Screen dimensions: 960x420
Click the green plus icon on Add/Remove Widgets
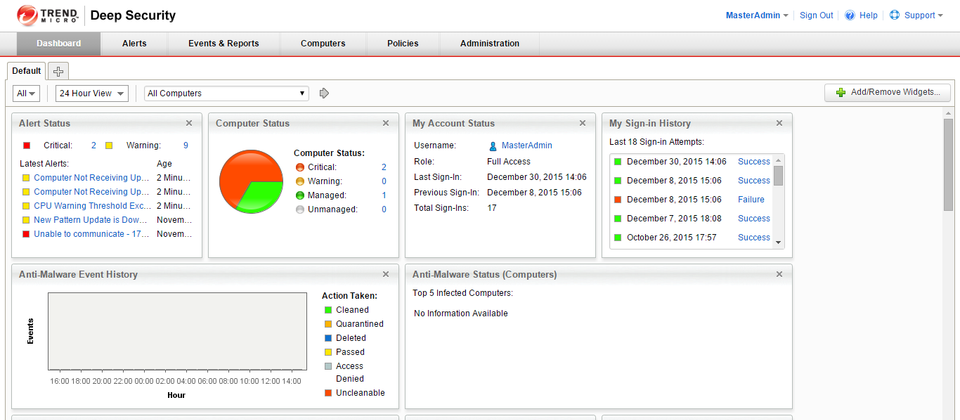841,92
